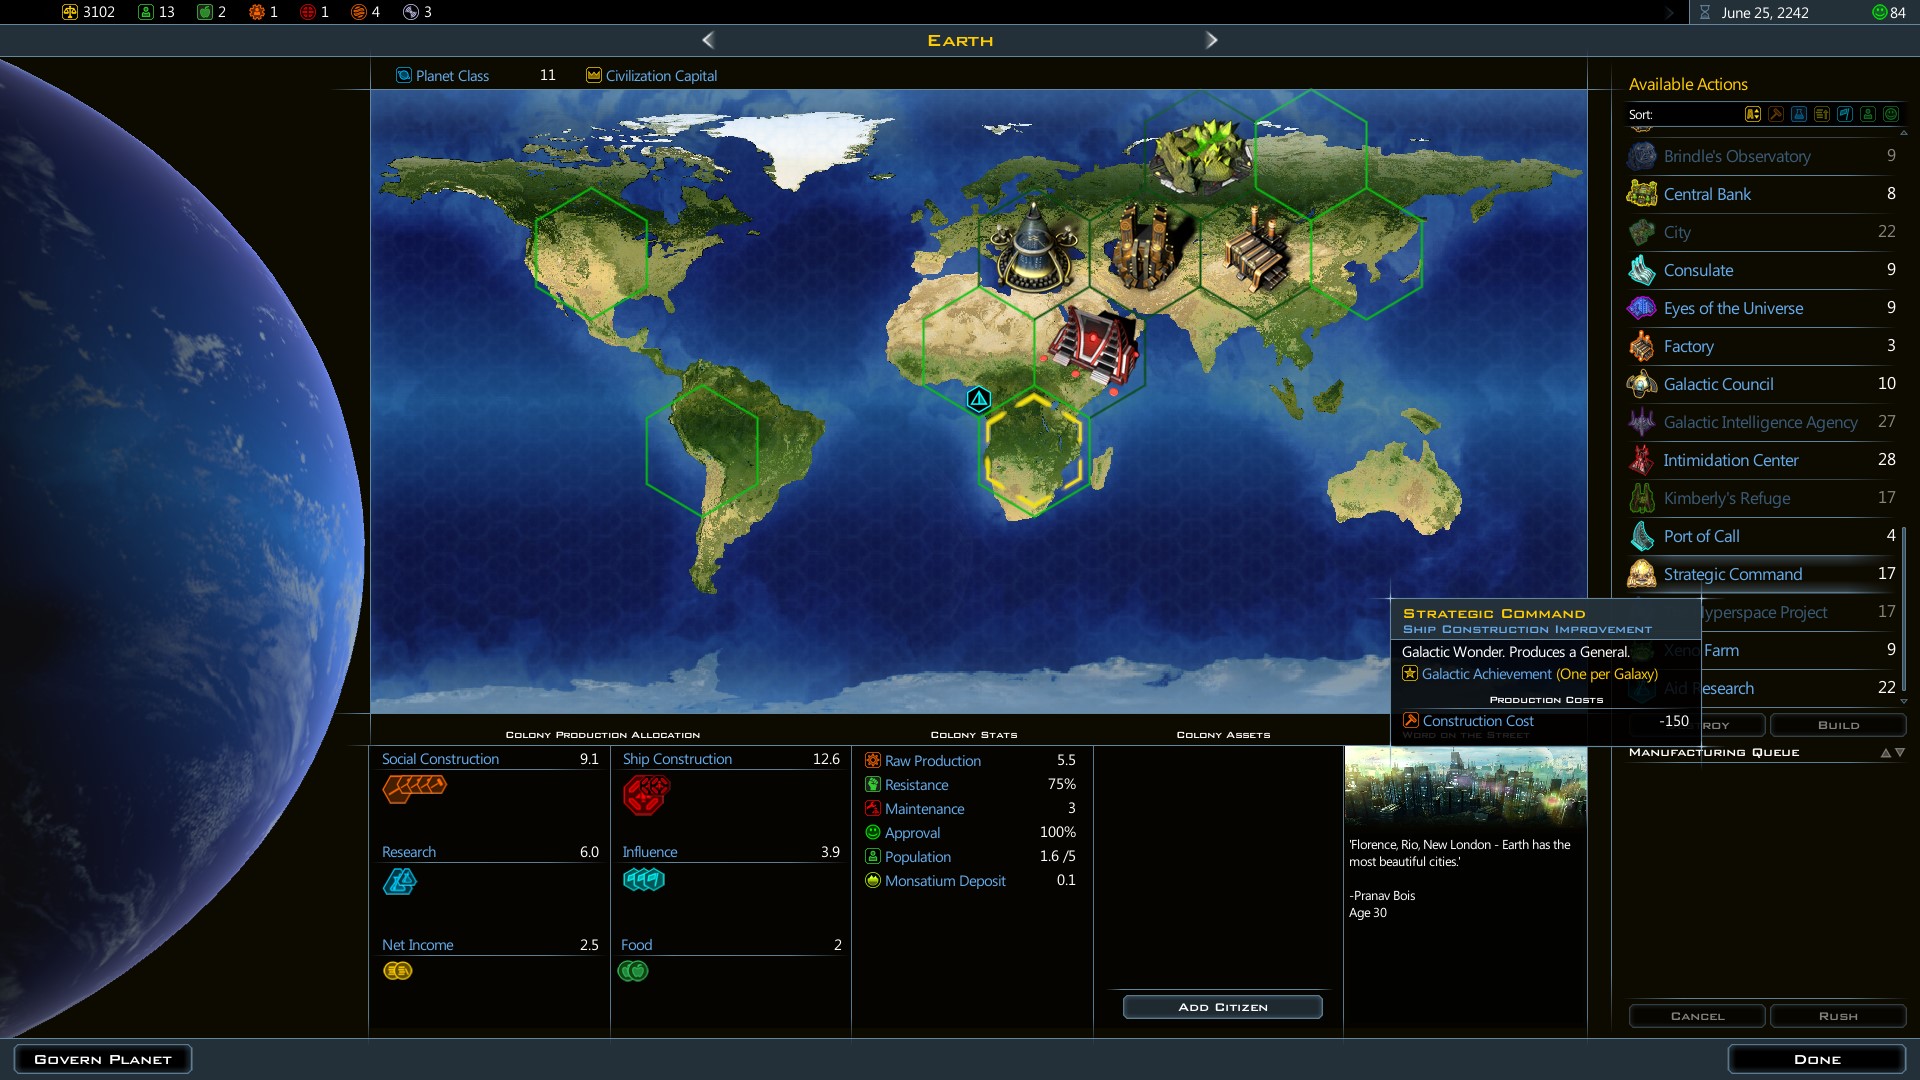Click credits treasury icon in top bar

(x=70, y=12)
